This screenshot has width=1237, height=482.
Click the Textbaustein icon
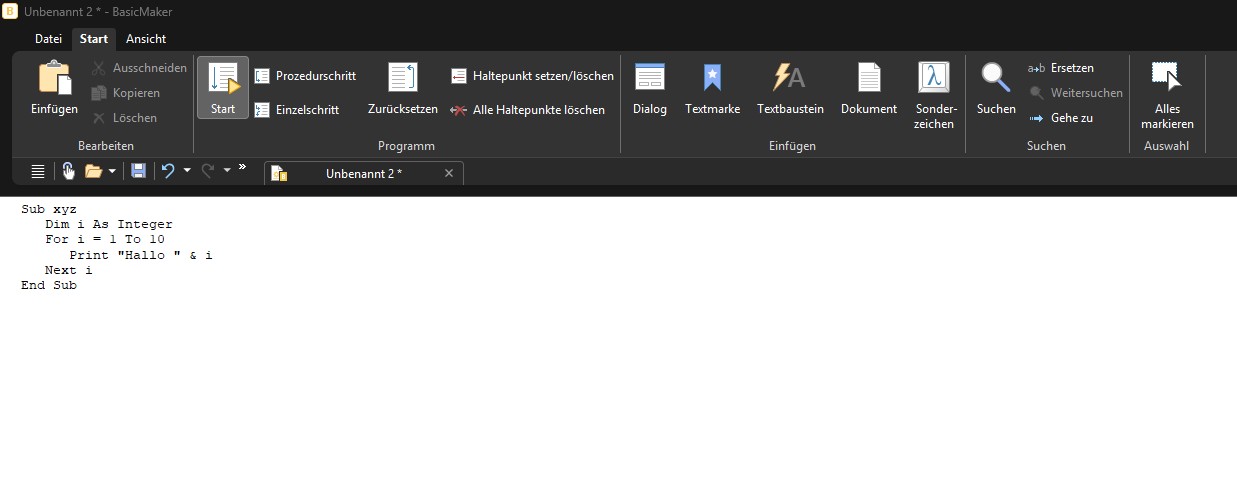click(789, 78)
